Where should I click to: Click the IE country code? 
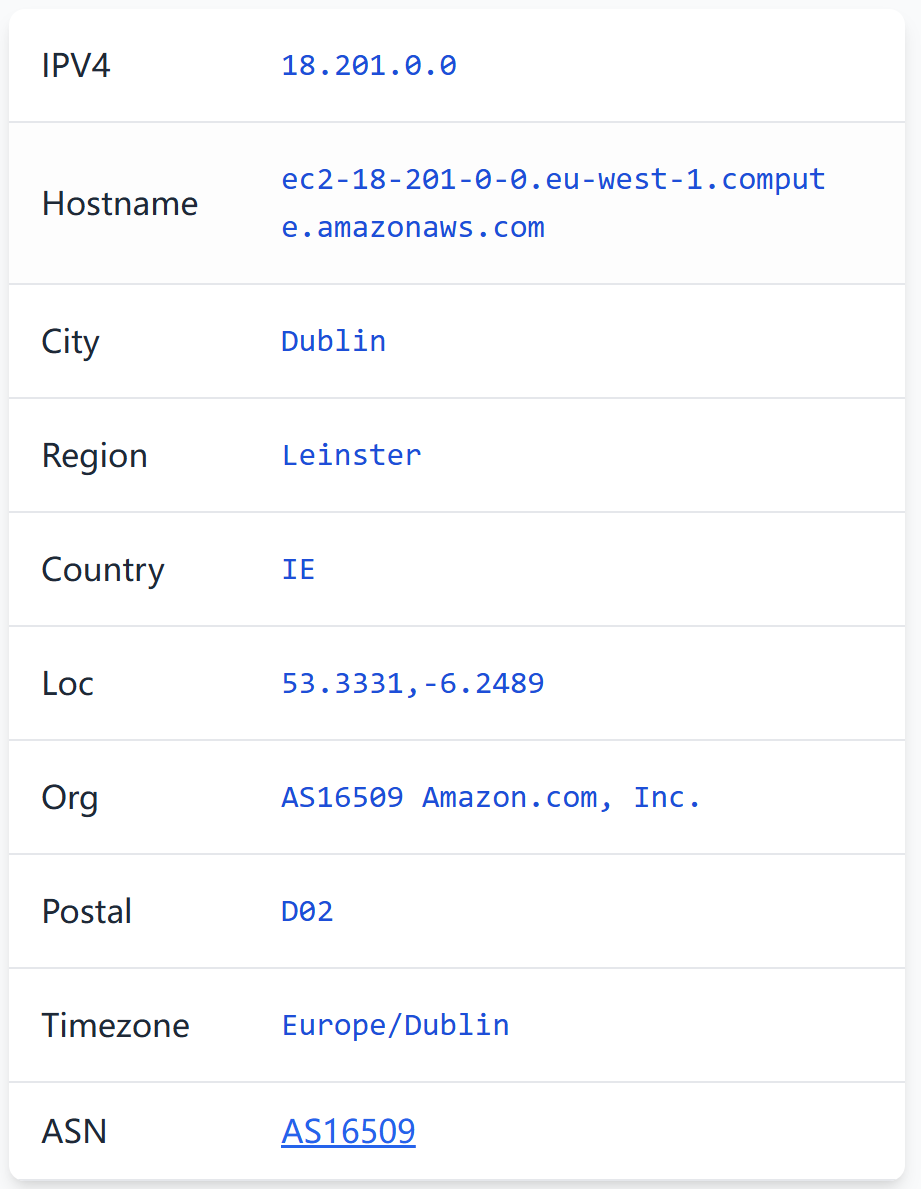[x=298, y=569]
